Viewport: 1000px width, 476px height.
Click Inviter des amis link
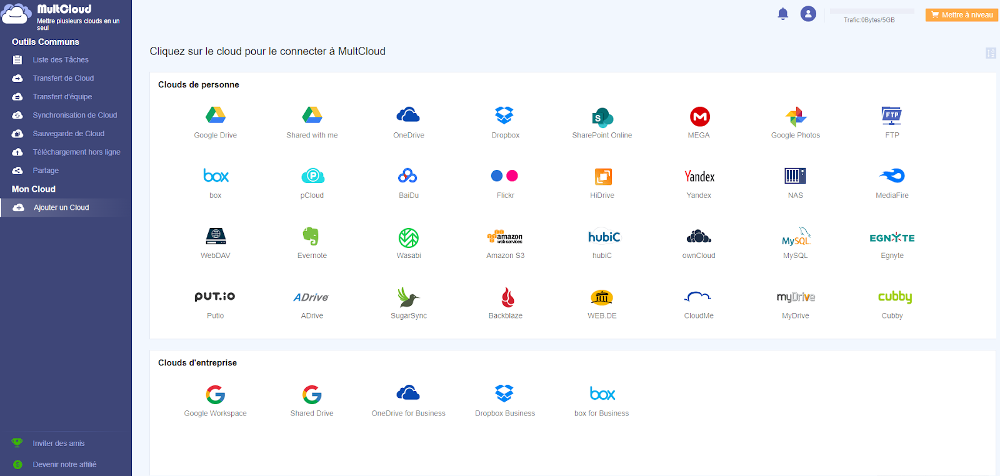[58, 443]
